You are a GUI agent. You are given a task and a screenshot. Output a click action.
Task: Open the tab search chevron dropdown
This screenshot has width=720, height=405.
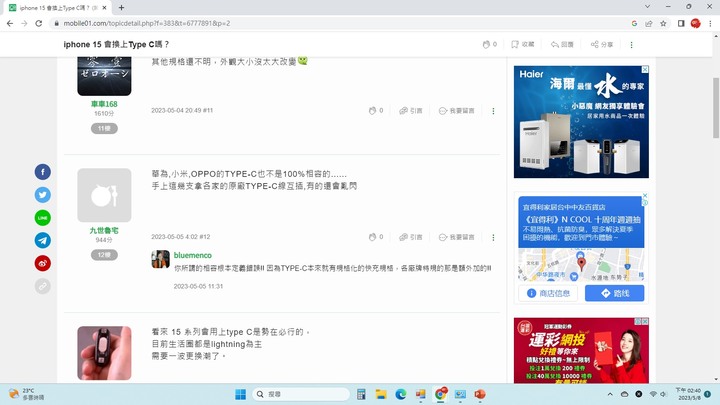(x=647, y=7)
